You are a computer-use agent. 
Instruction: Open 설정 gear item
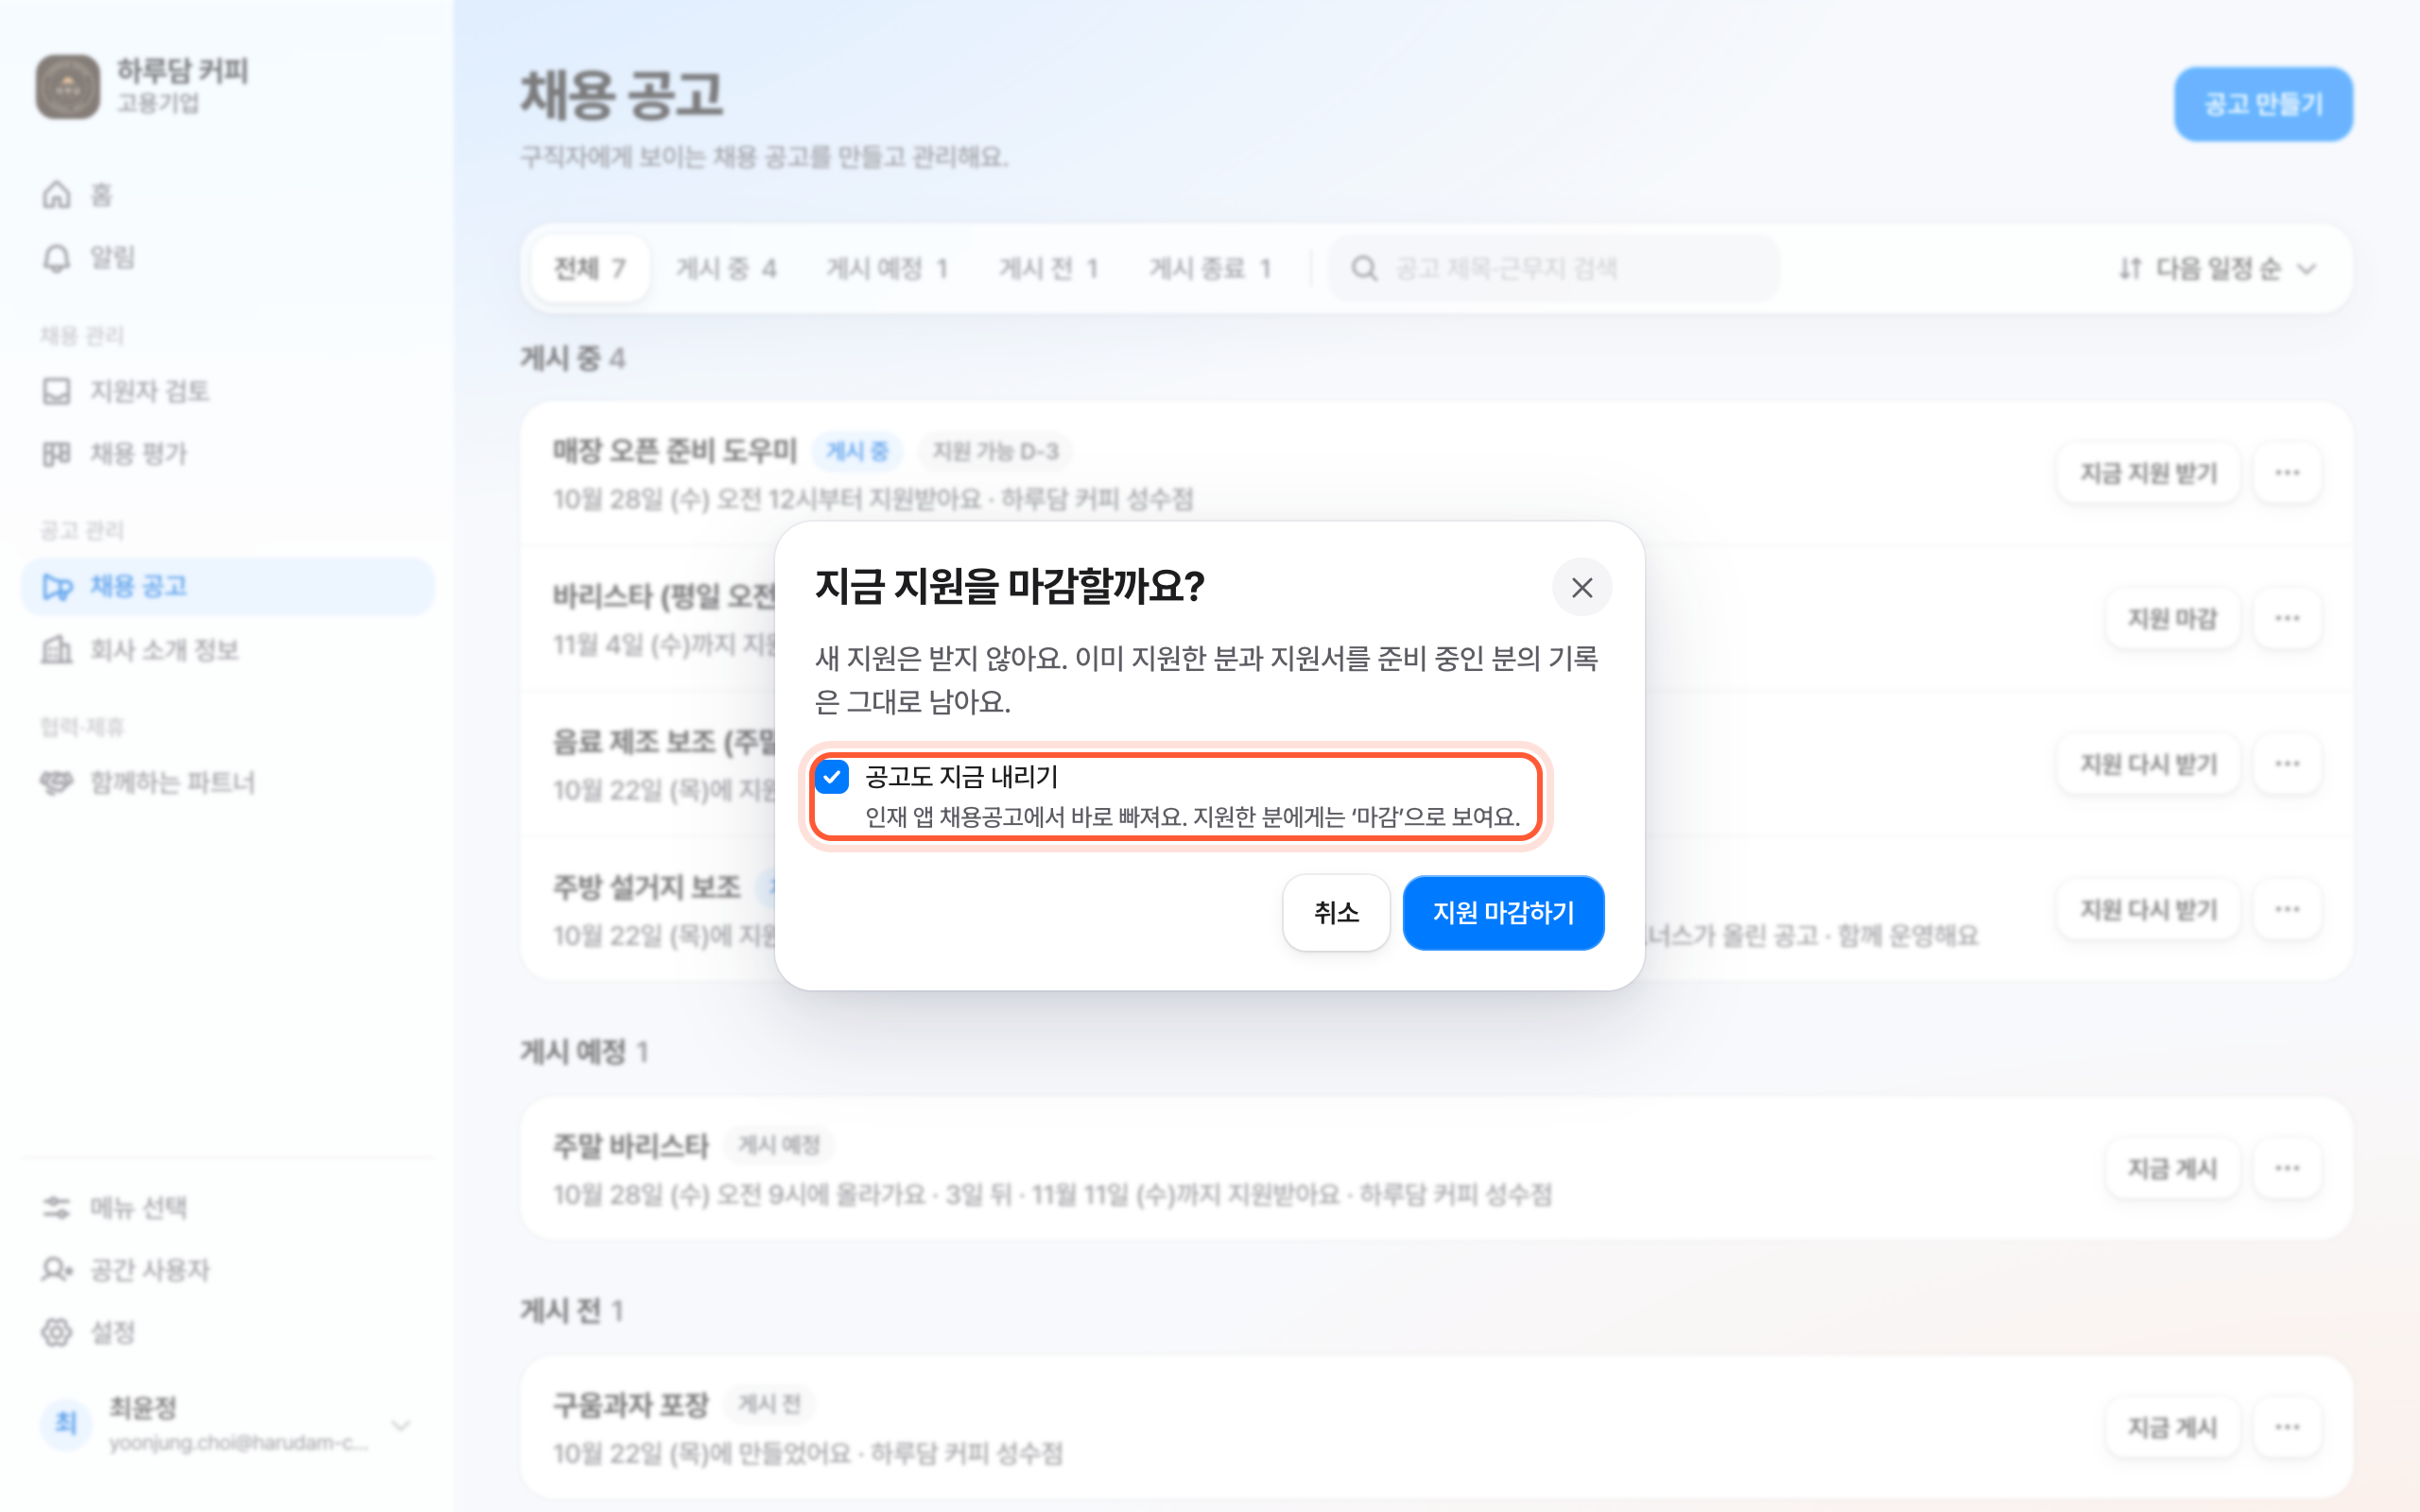[x=226, y=1332]
